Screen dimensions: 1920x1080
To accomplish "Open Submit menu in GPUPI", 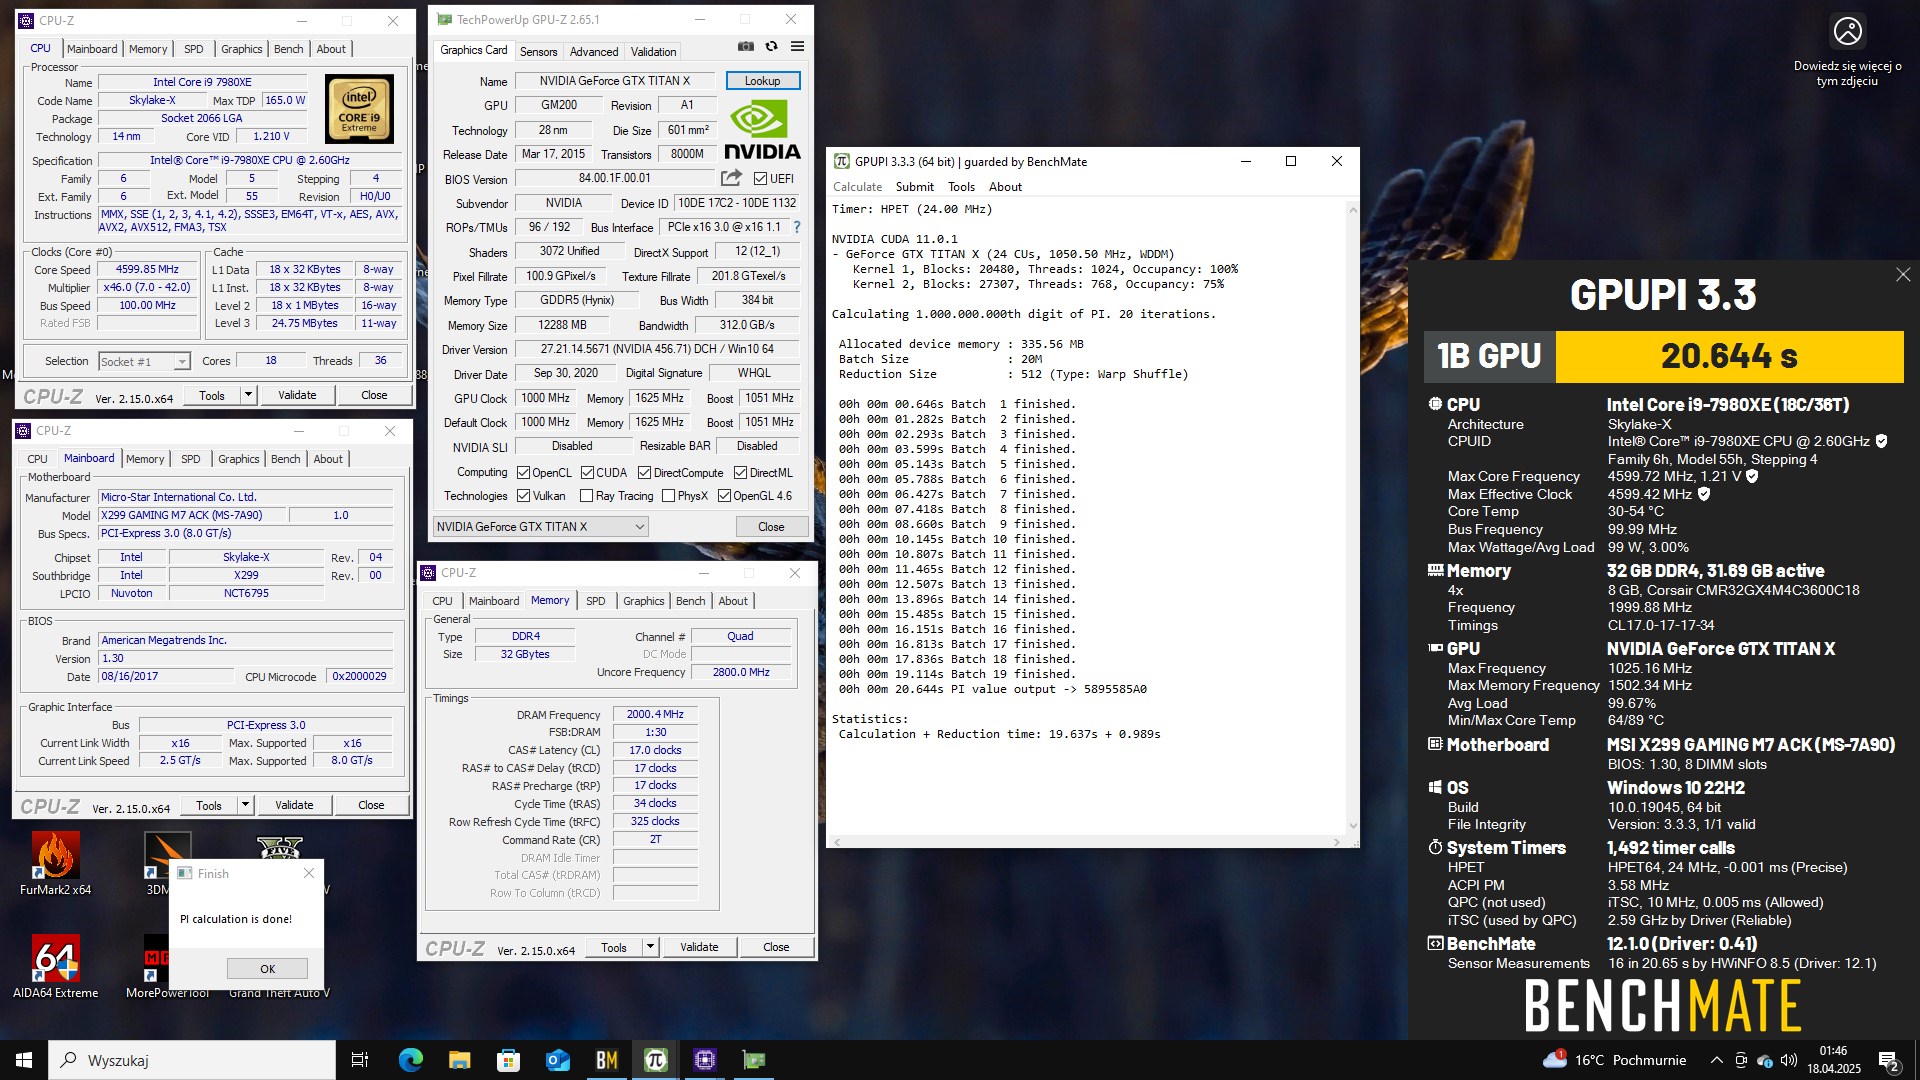I will coord(914,187).
